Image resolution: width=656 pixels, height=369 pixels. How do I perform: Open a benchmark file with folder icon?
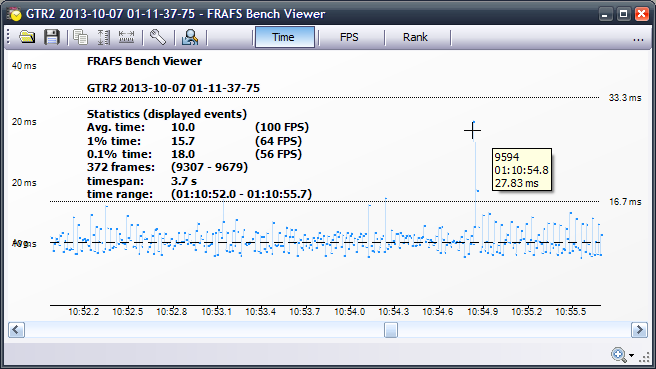(x=27, y=37)
